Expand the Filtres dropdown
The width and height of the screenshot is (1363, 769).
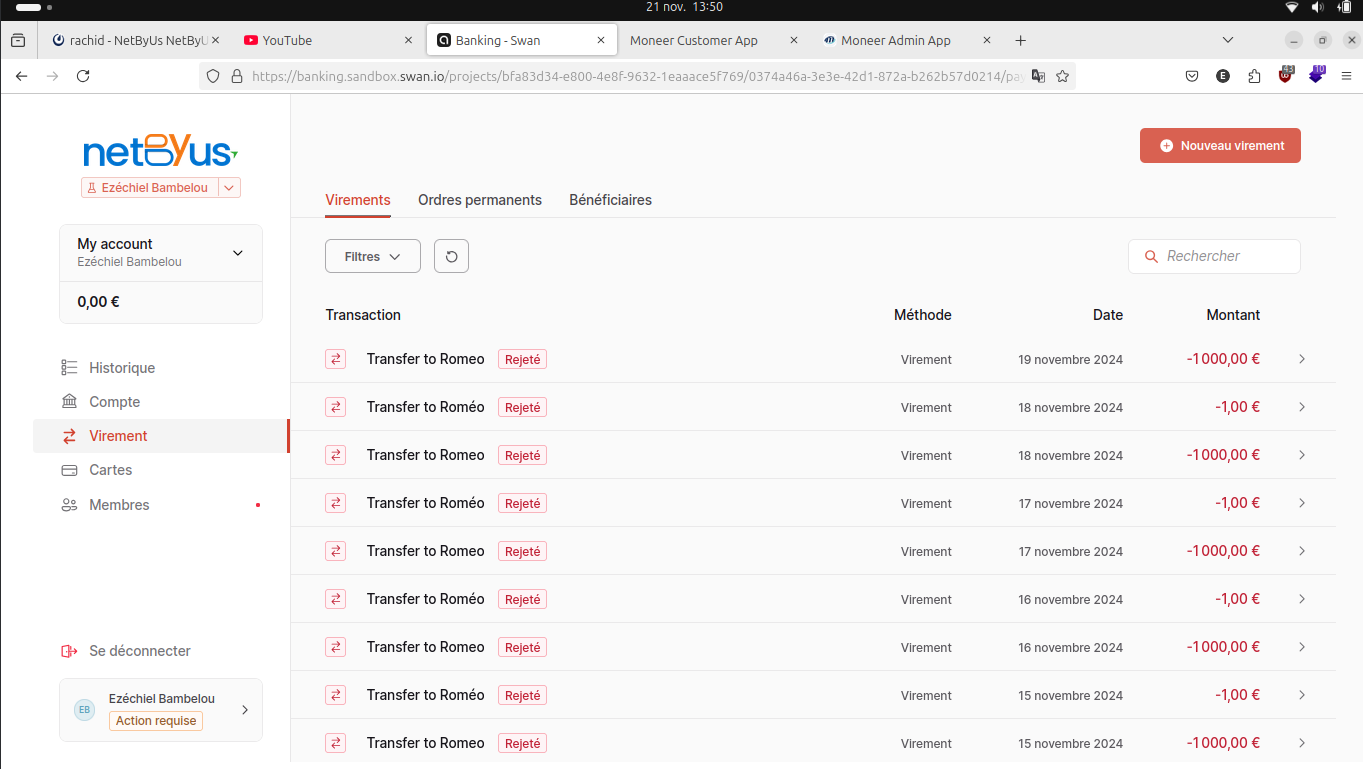[x=373, y=256]
